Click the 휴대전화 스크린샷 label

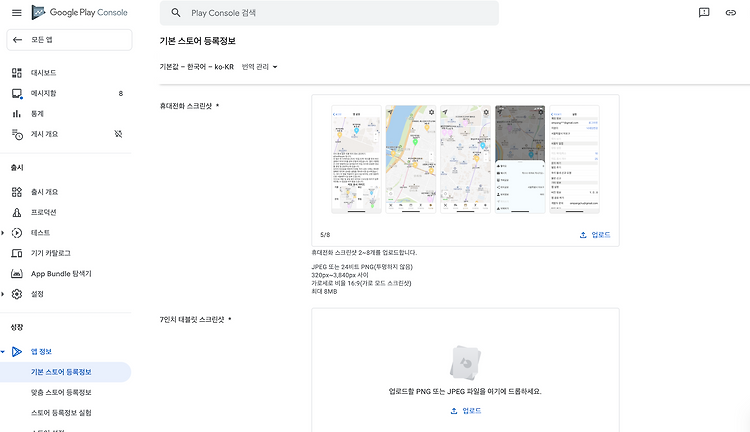tap(186, 106)
